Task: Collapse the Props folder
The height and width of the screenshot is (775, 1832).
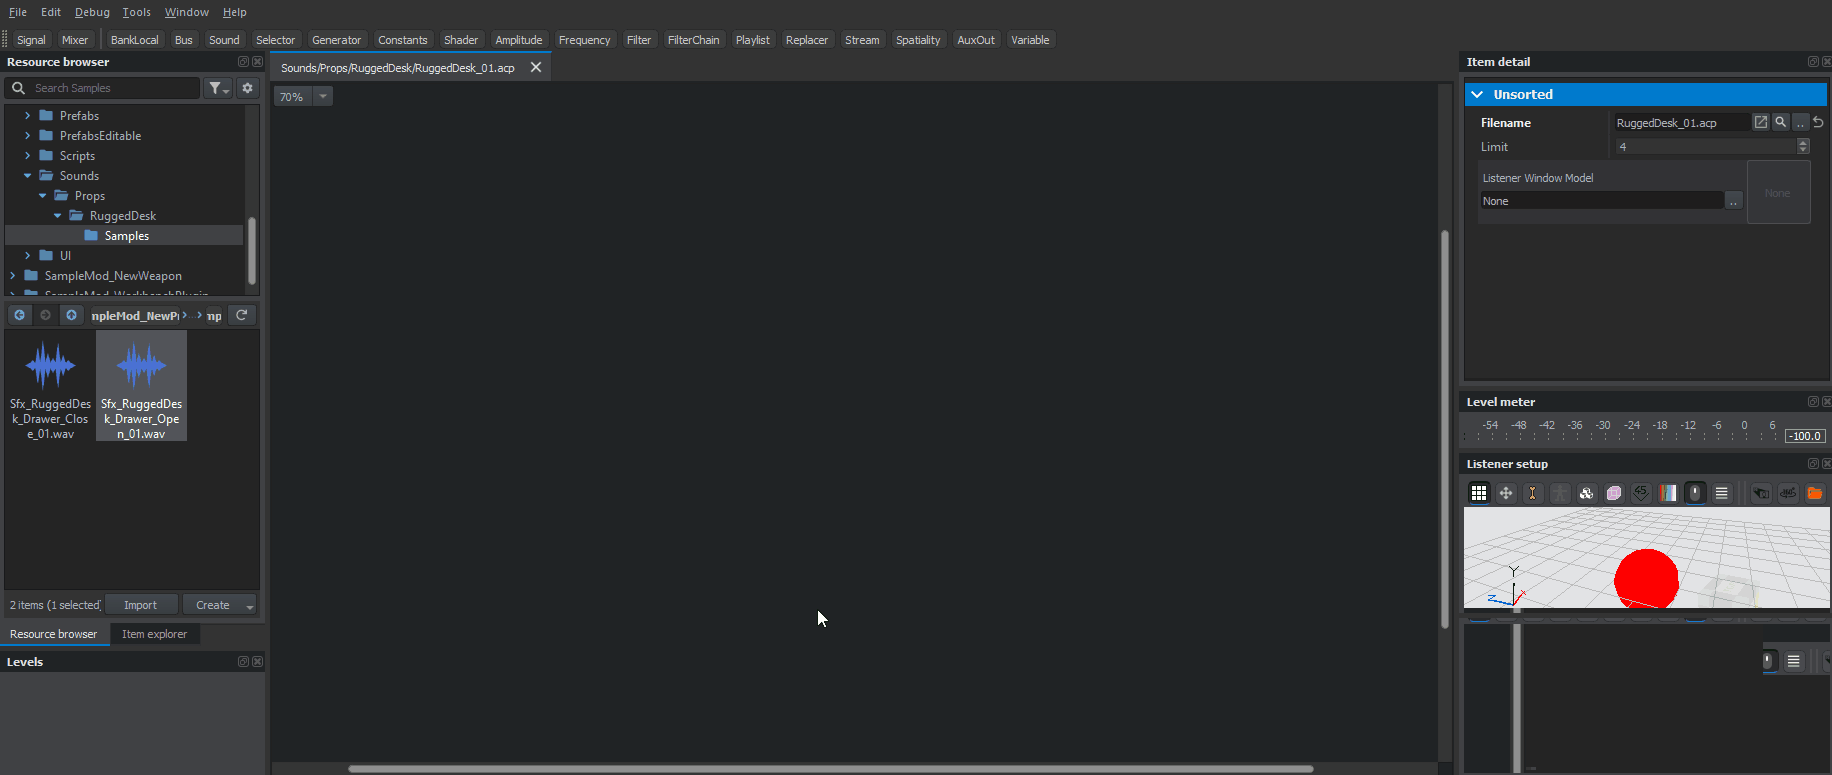Action: [x=42, y=196]
